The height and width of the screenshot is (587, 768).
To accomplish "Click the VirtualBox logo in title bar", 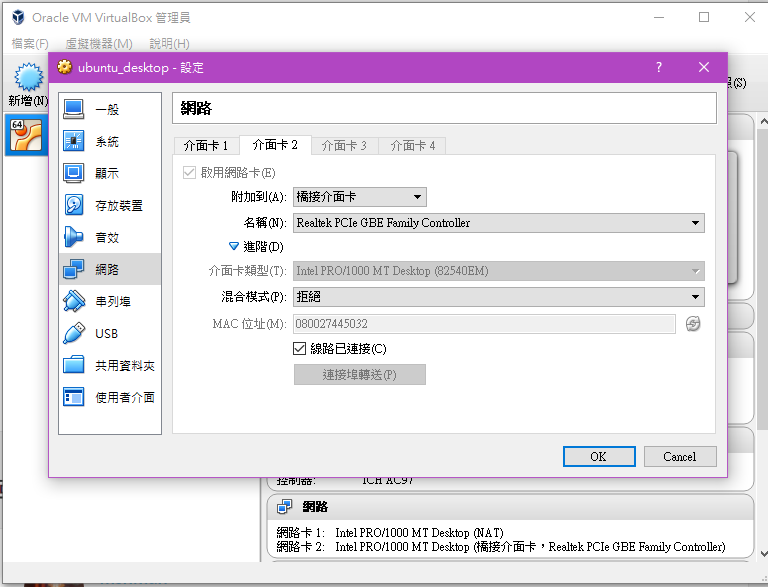I will click(x=18, y=17).
